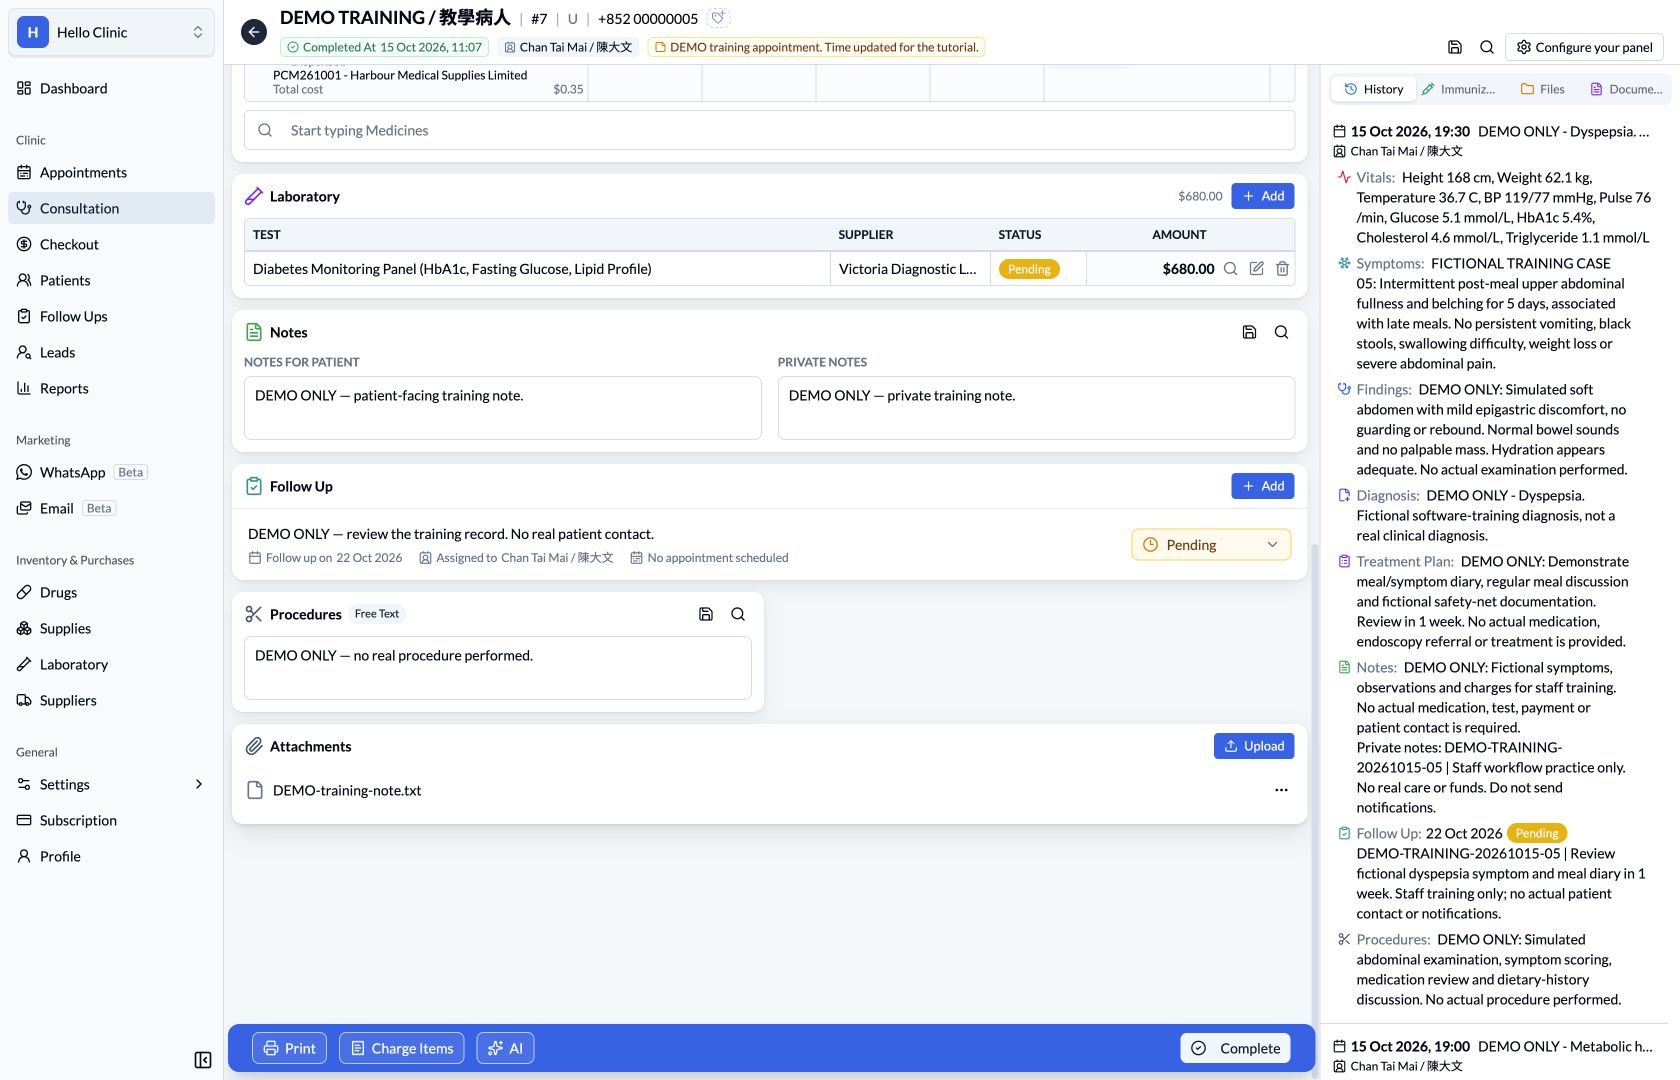1680x1080 pixels.
Task: Open Follow Ups in the sidebar
Action: point(111,316)
